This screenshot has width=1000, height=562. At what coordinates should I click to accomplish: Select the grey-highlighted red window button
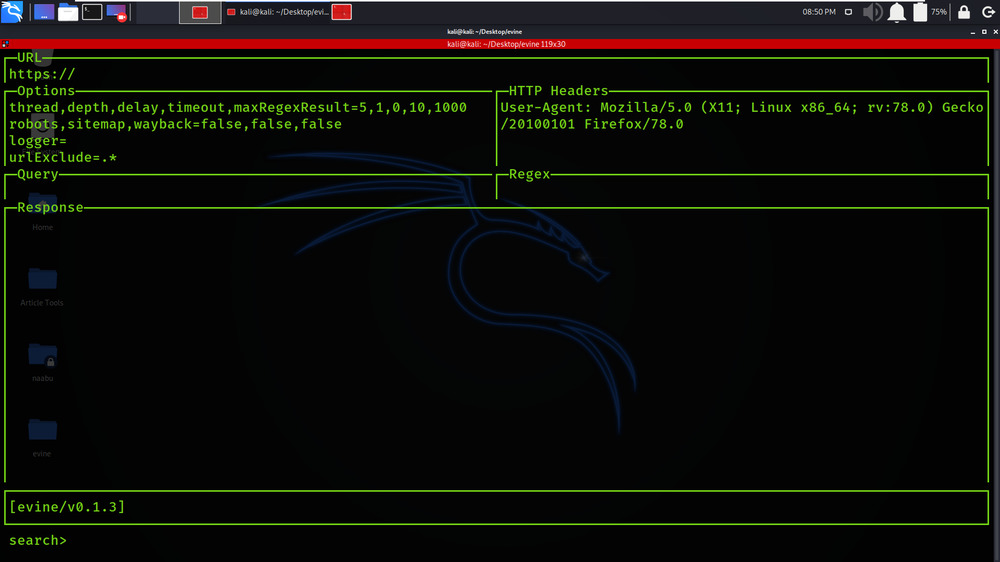200,12
